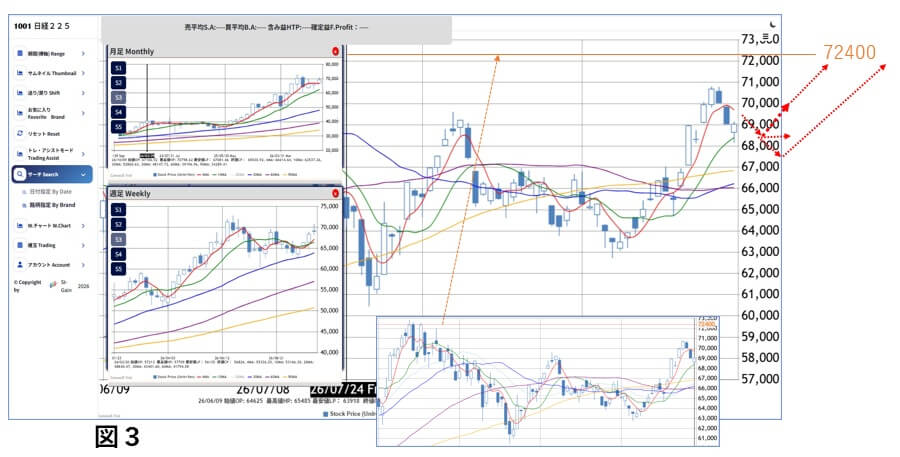Expand the Shift menu chevron
The width and height of the screenshot is (900, 457).
[83, 92]
